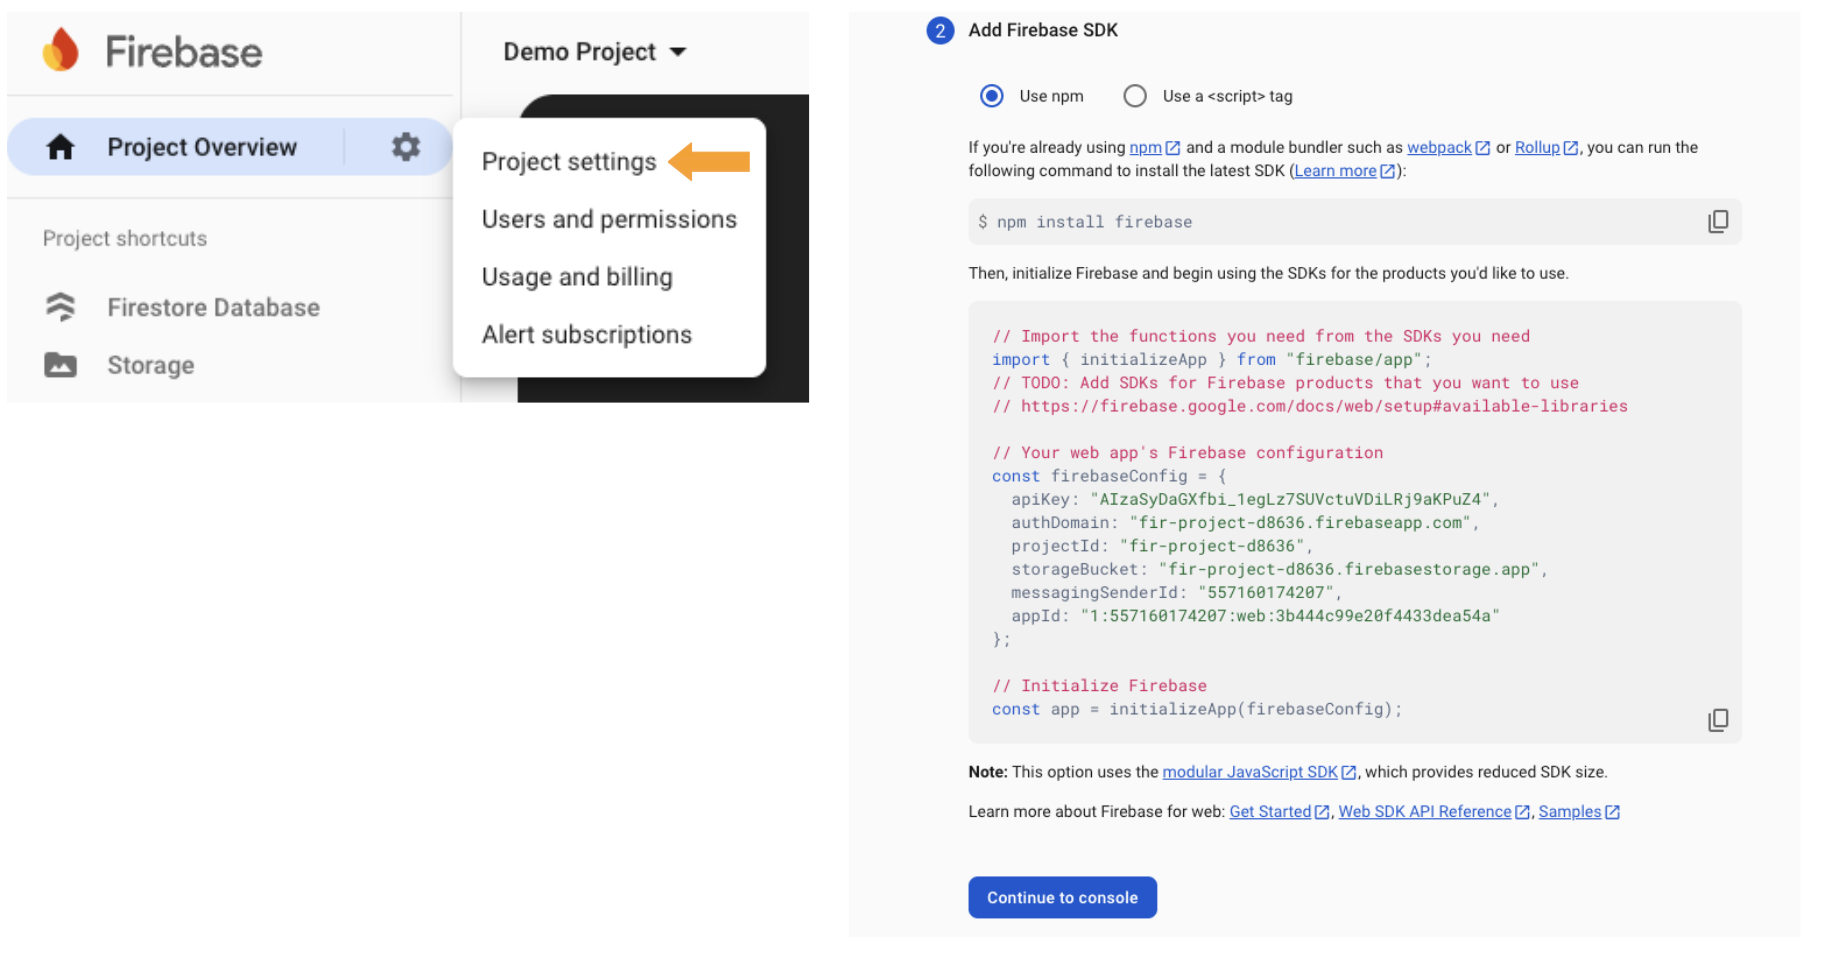Click the const app initializeApp code line

[1197, 709]
